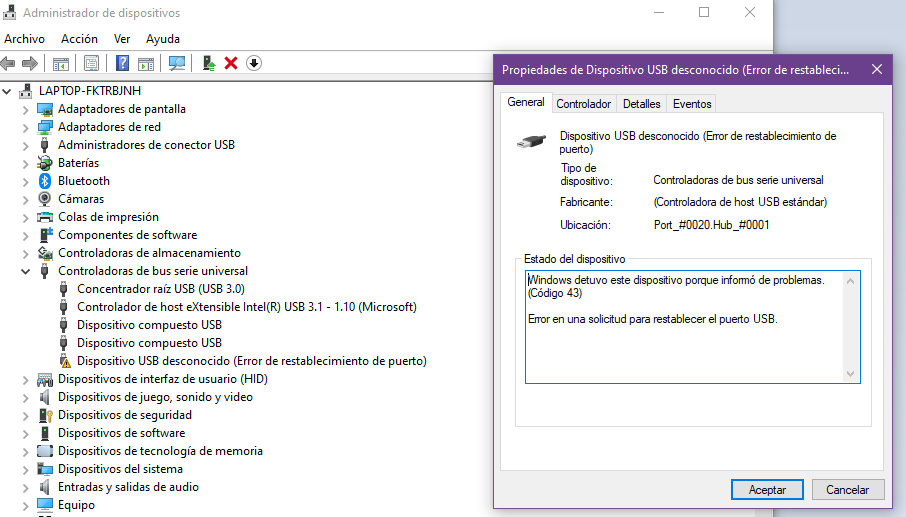Open the Ayuda menu
Screen dimensions: 906x517
(163, 39)
